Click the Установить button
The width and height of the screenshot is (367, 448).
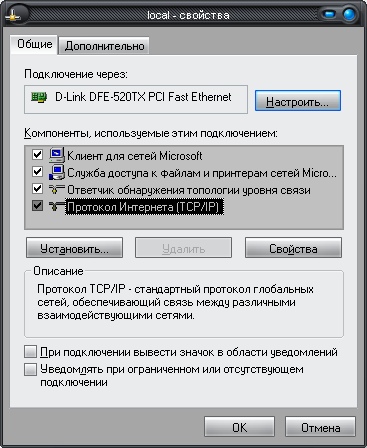click(74, 248)
